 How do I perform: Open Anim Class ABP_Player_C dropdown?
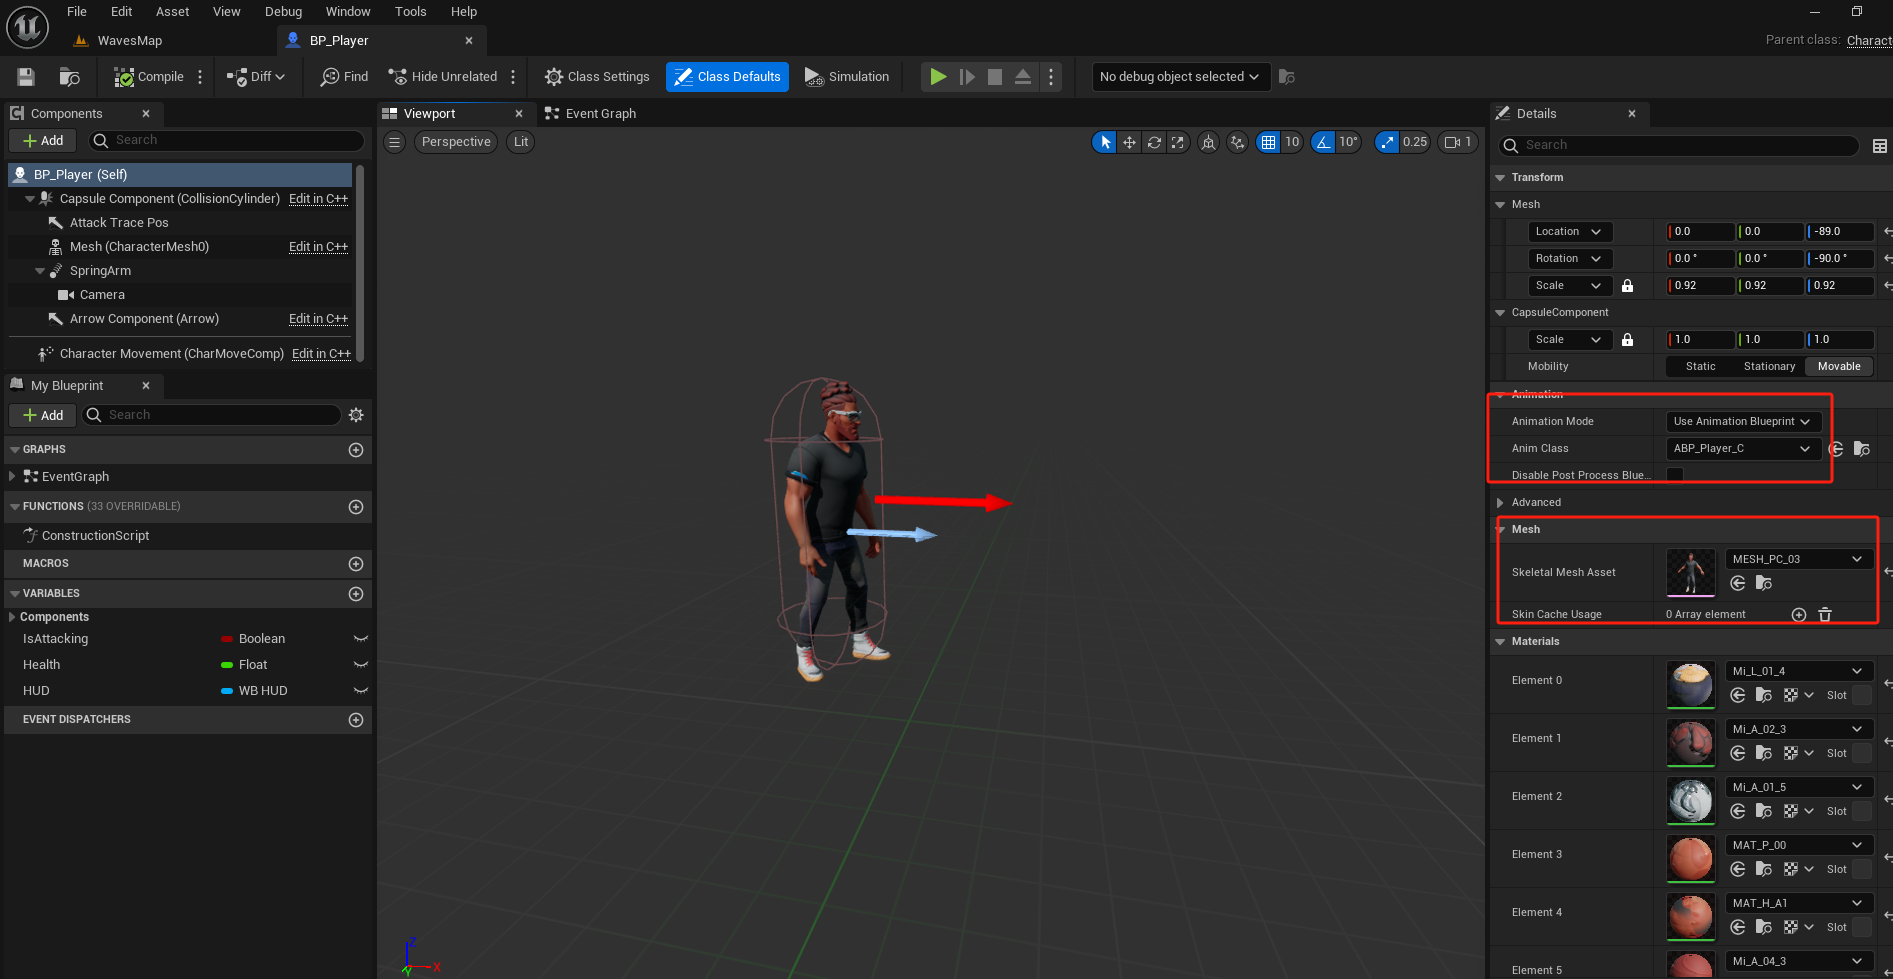pos(1743,449)
